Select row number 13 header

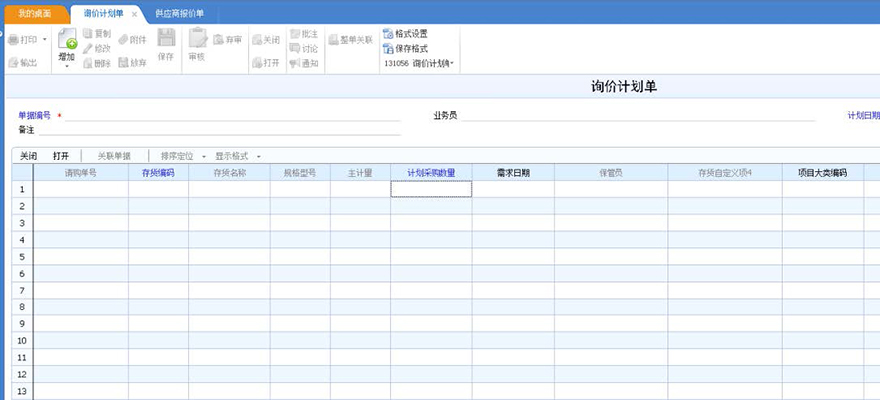(22, 391)
